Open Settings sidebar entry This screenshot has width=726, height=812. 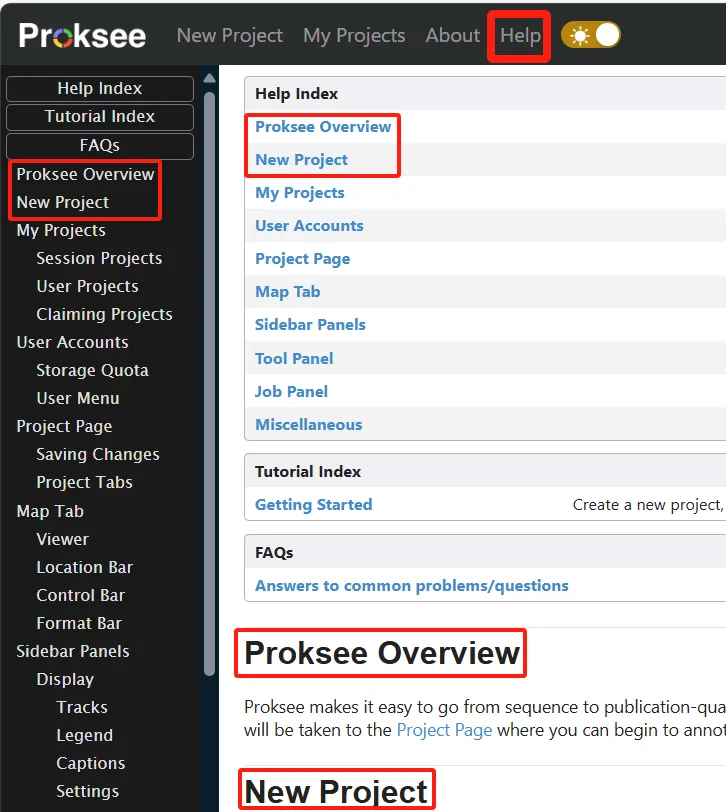88,791
